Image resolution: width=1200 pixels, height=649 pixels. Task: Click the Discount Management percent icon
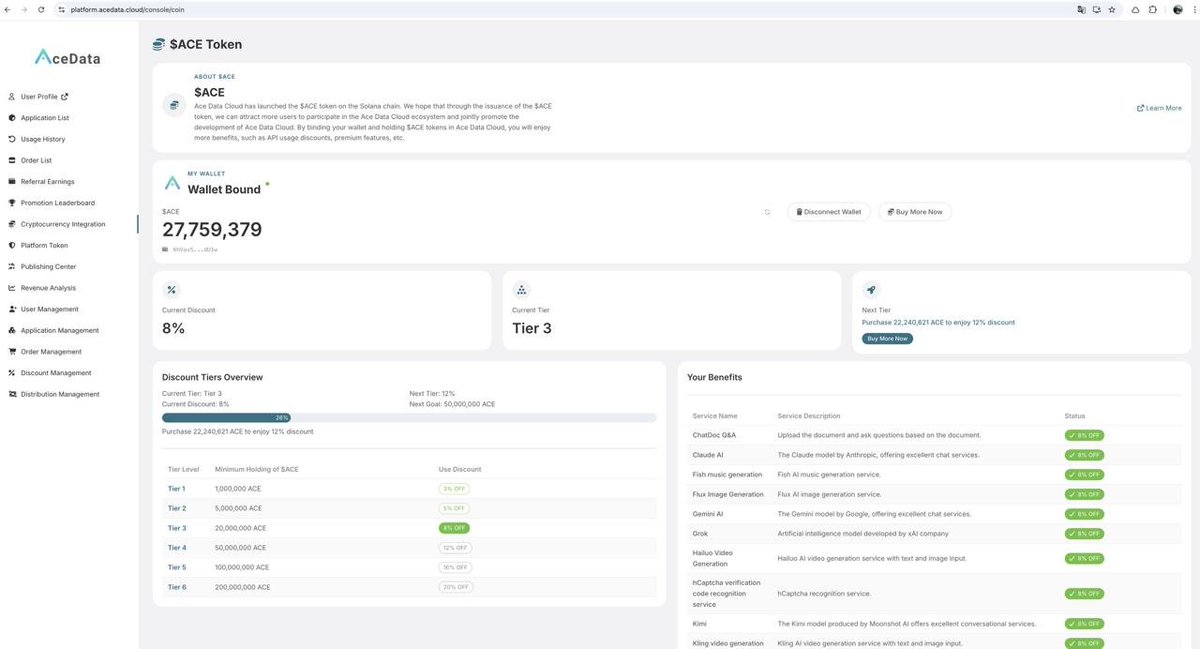tap(12, 373)
